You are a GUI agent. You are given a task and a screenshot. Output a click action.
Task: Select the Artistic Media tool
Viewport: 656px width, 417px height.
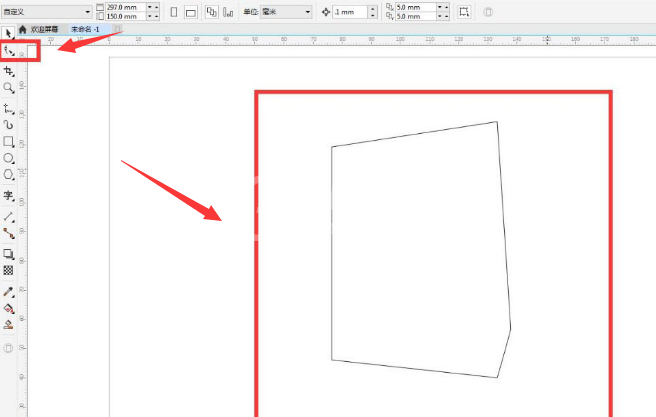pos(8,125)
